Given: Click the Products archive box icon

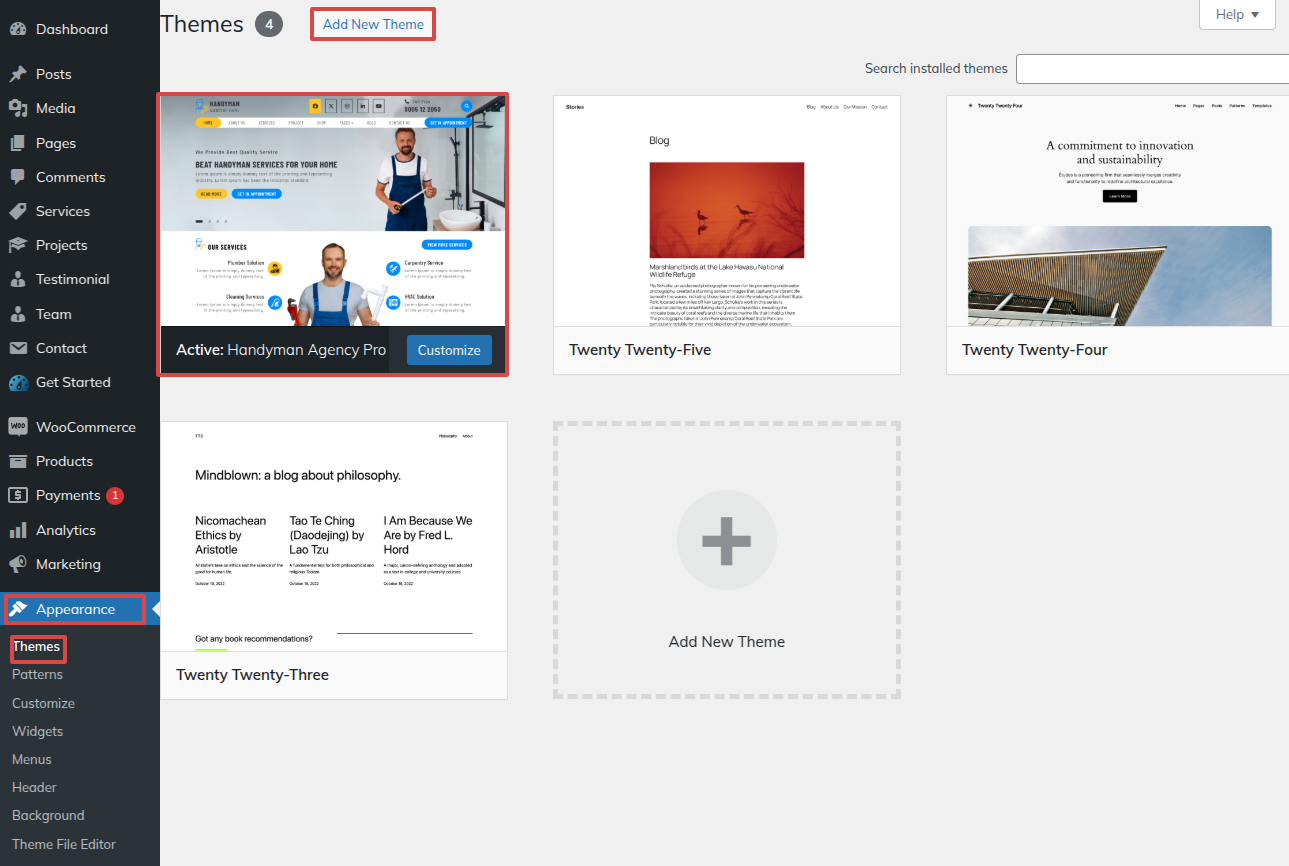Looking at the screenshot, I should pos(17,461).
